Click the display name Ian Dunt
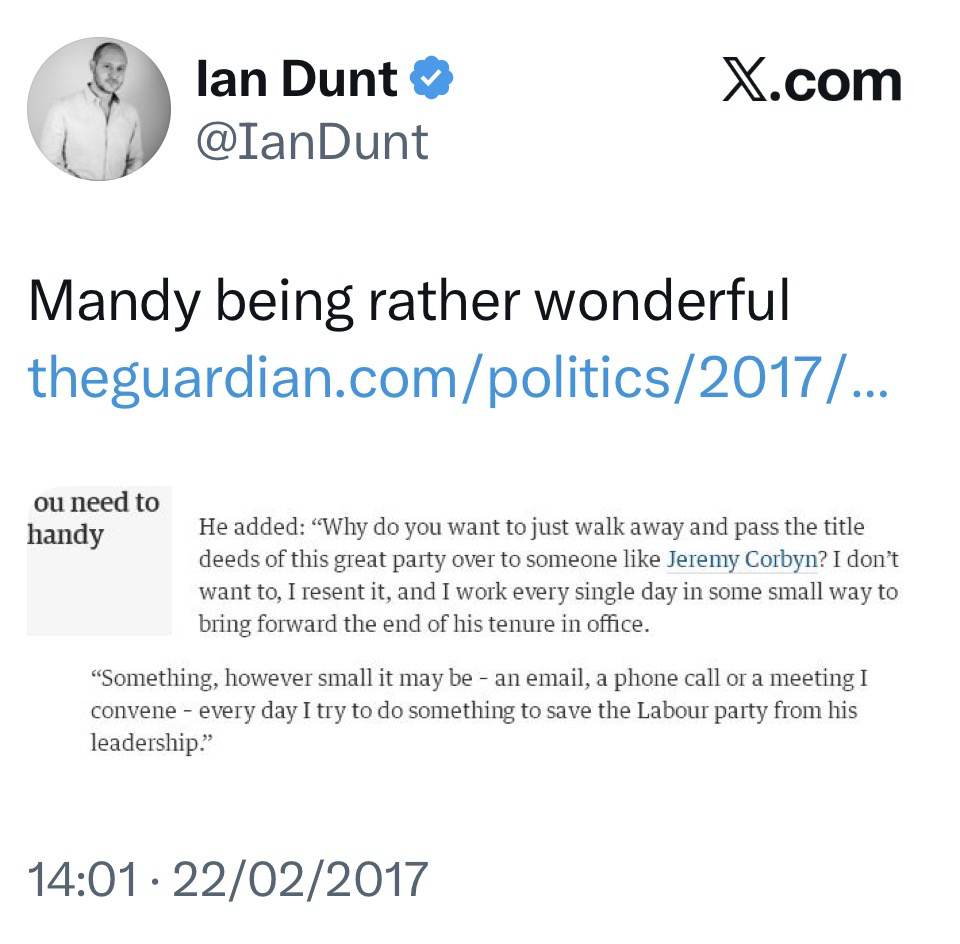 click(x=297, y=79)
